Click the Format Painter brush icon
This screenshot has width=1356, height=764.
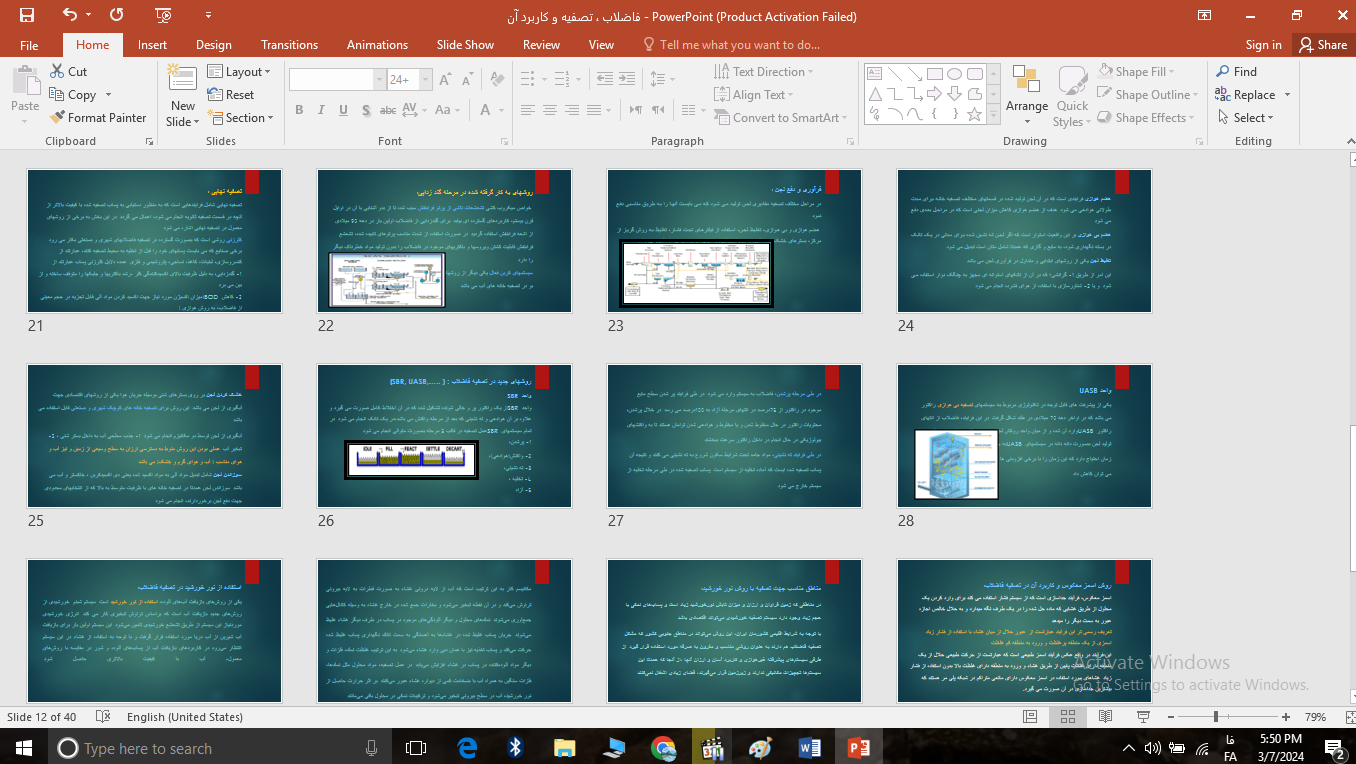tap(58, 118)
